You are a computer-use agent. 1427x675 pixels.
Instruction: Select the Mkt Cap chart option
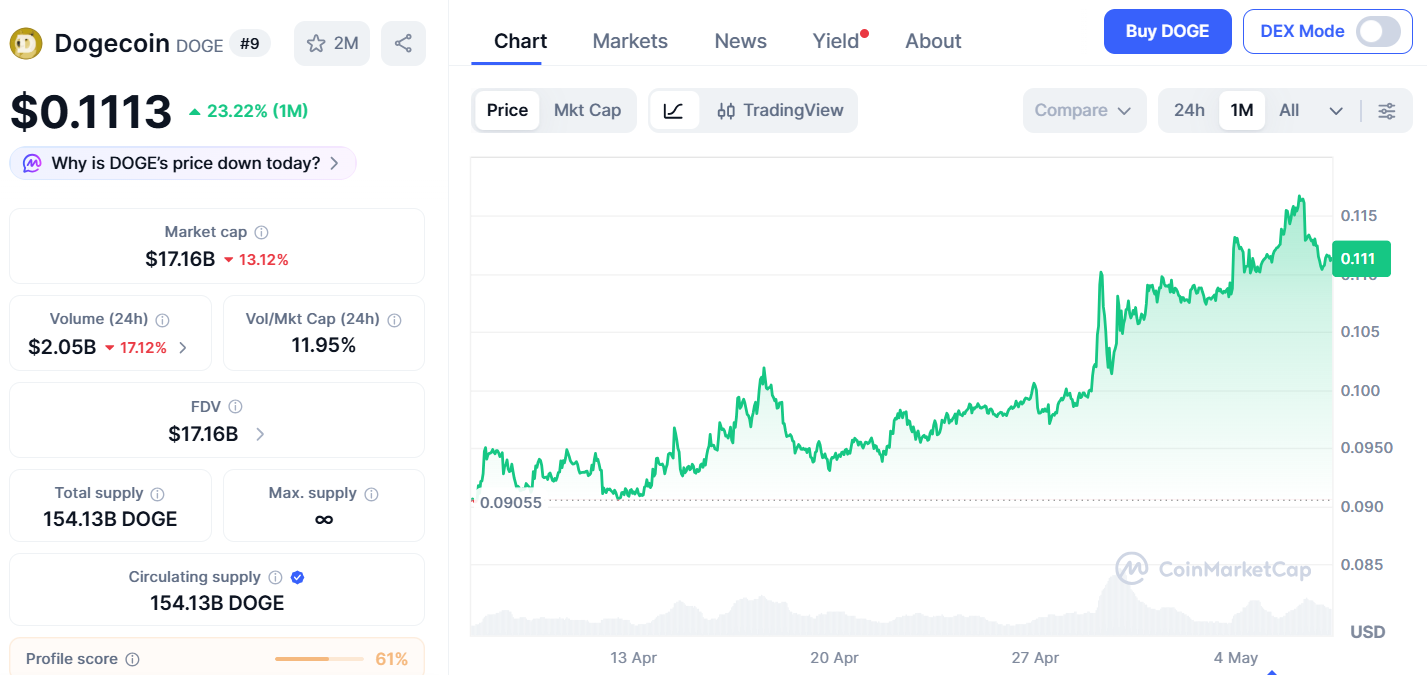(x=587, y=111)
